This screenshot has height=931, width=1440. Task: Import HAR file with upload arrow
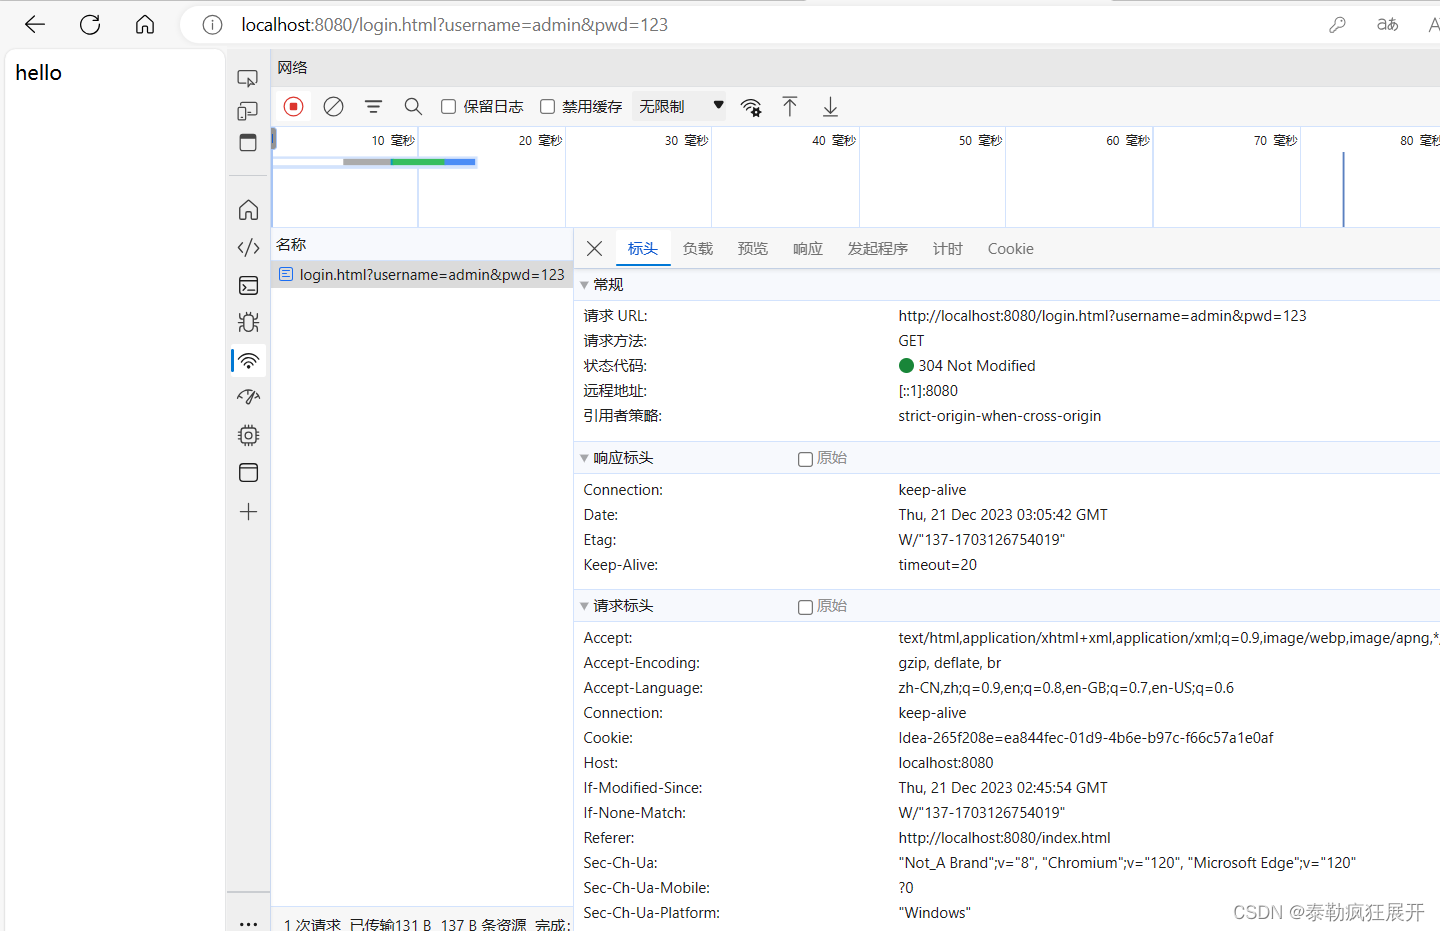(789, 106)
